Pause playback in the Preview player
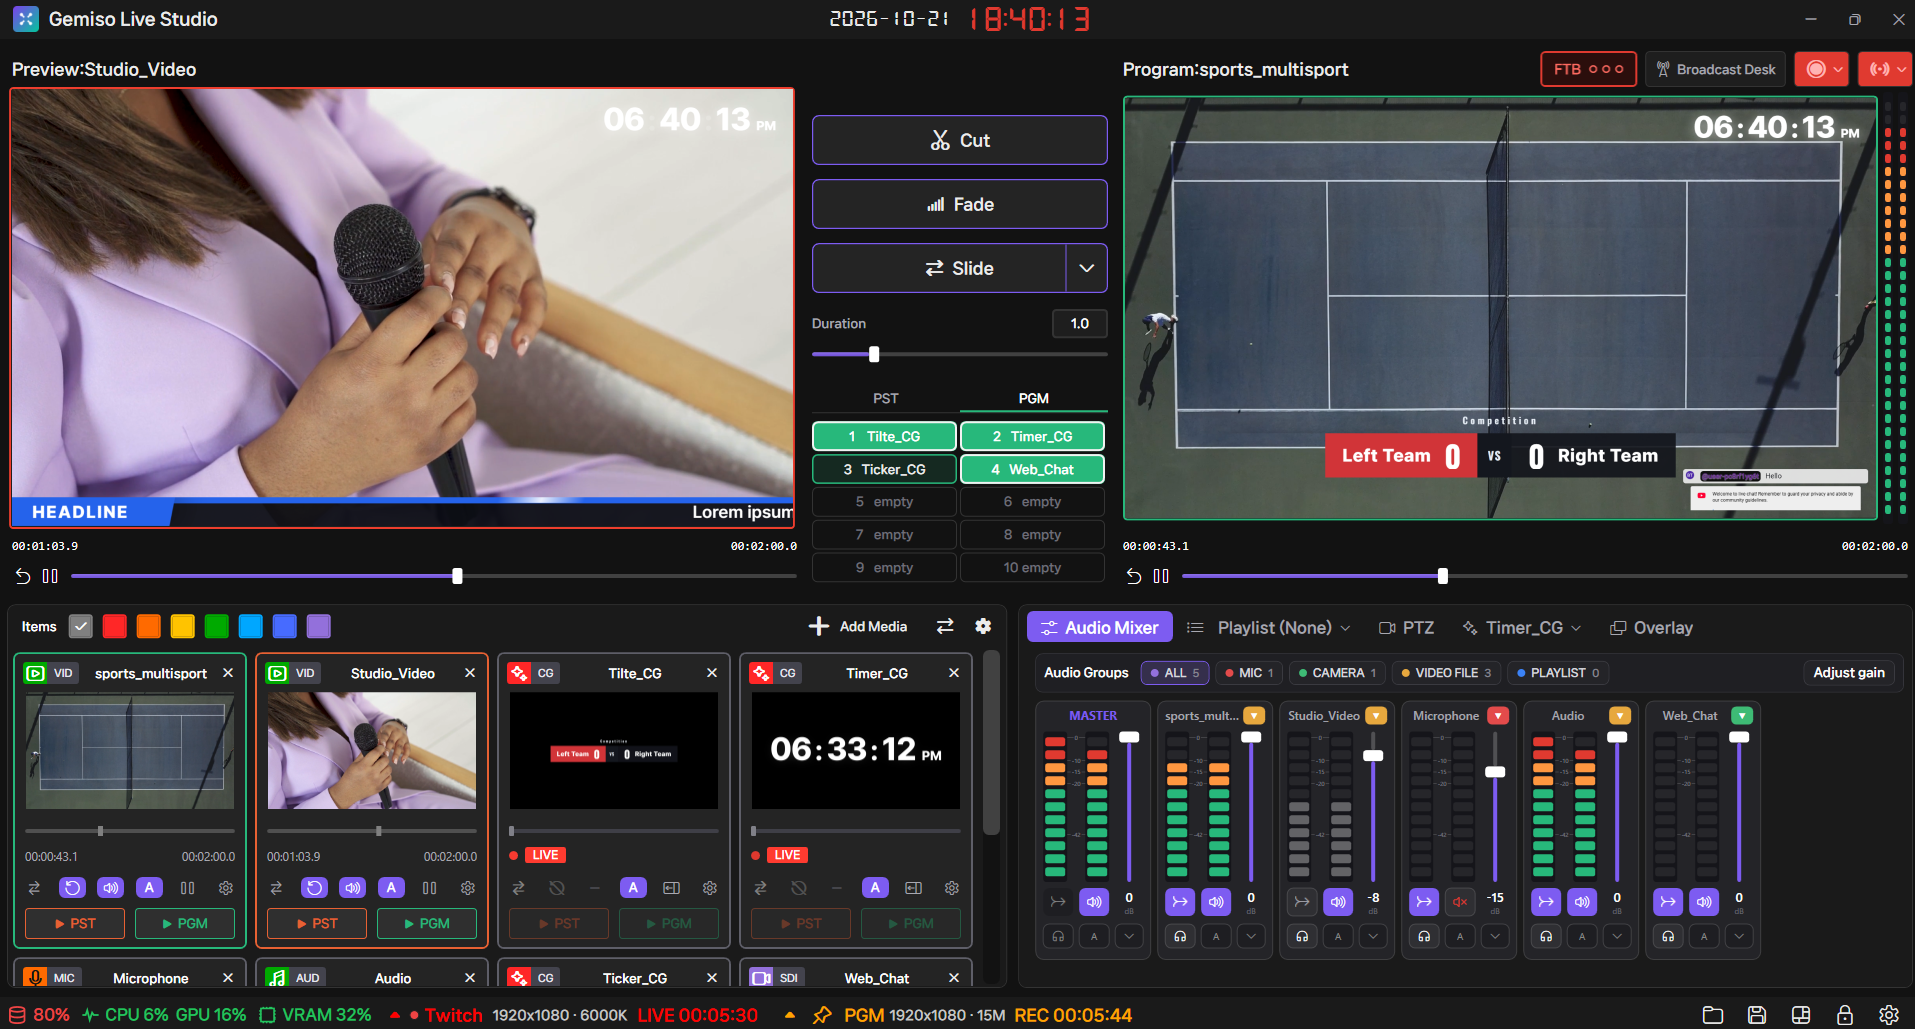Screen dimensions: 1915x1029 tap(50, 576)
